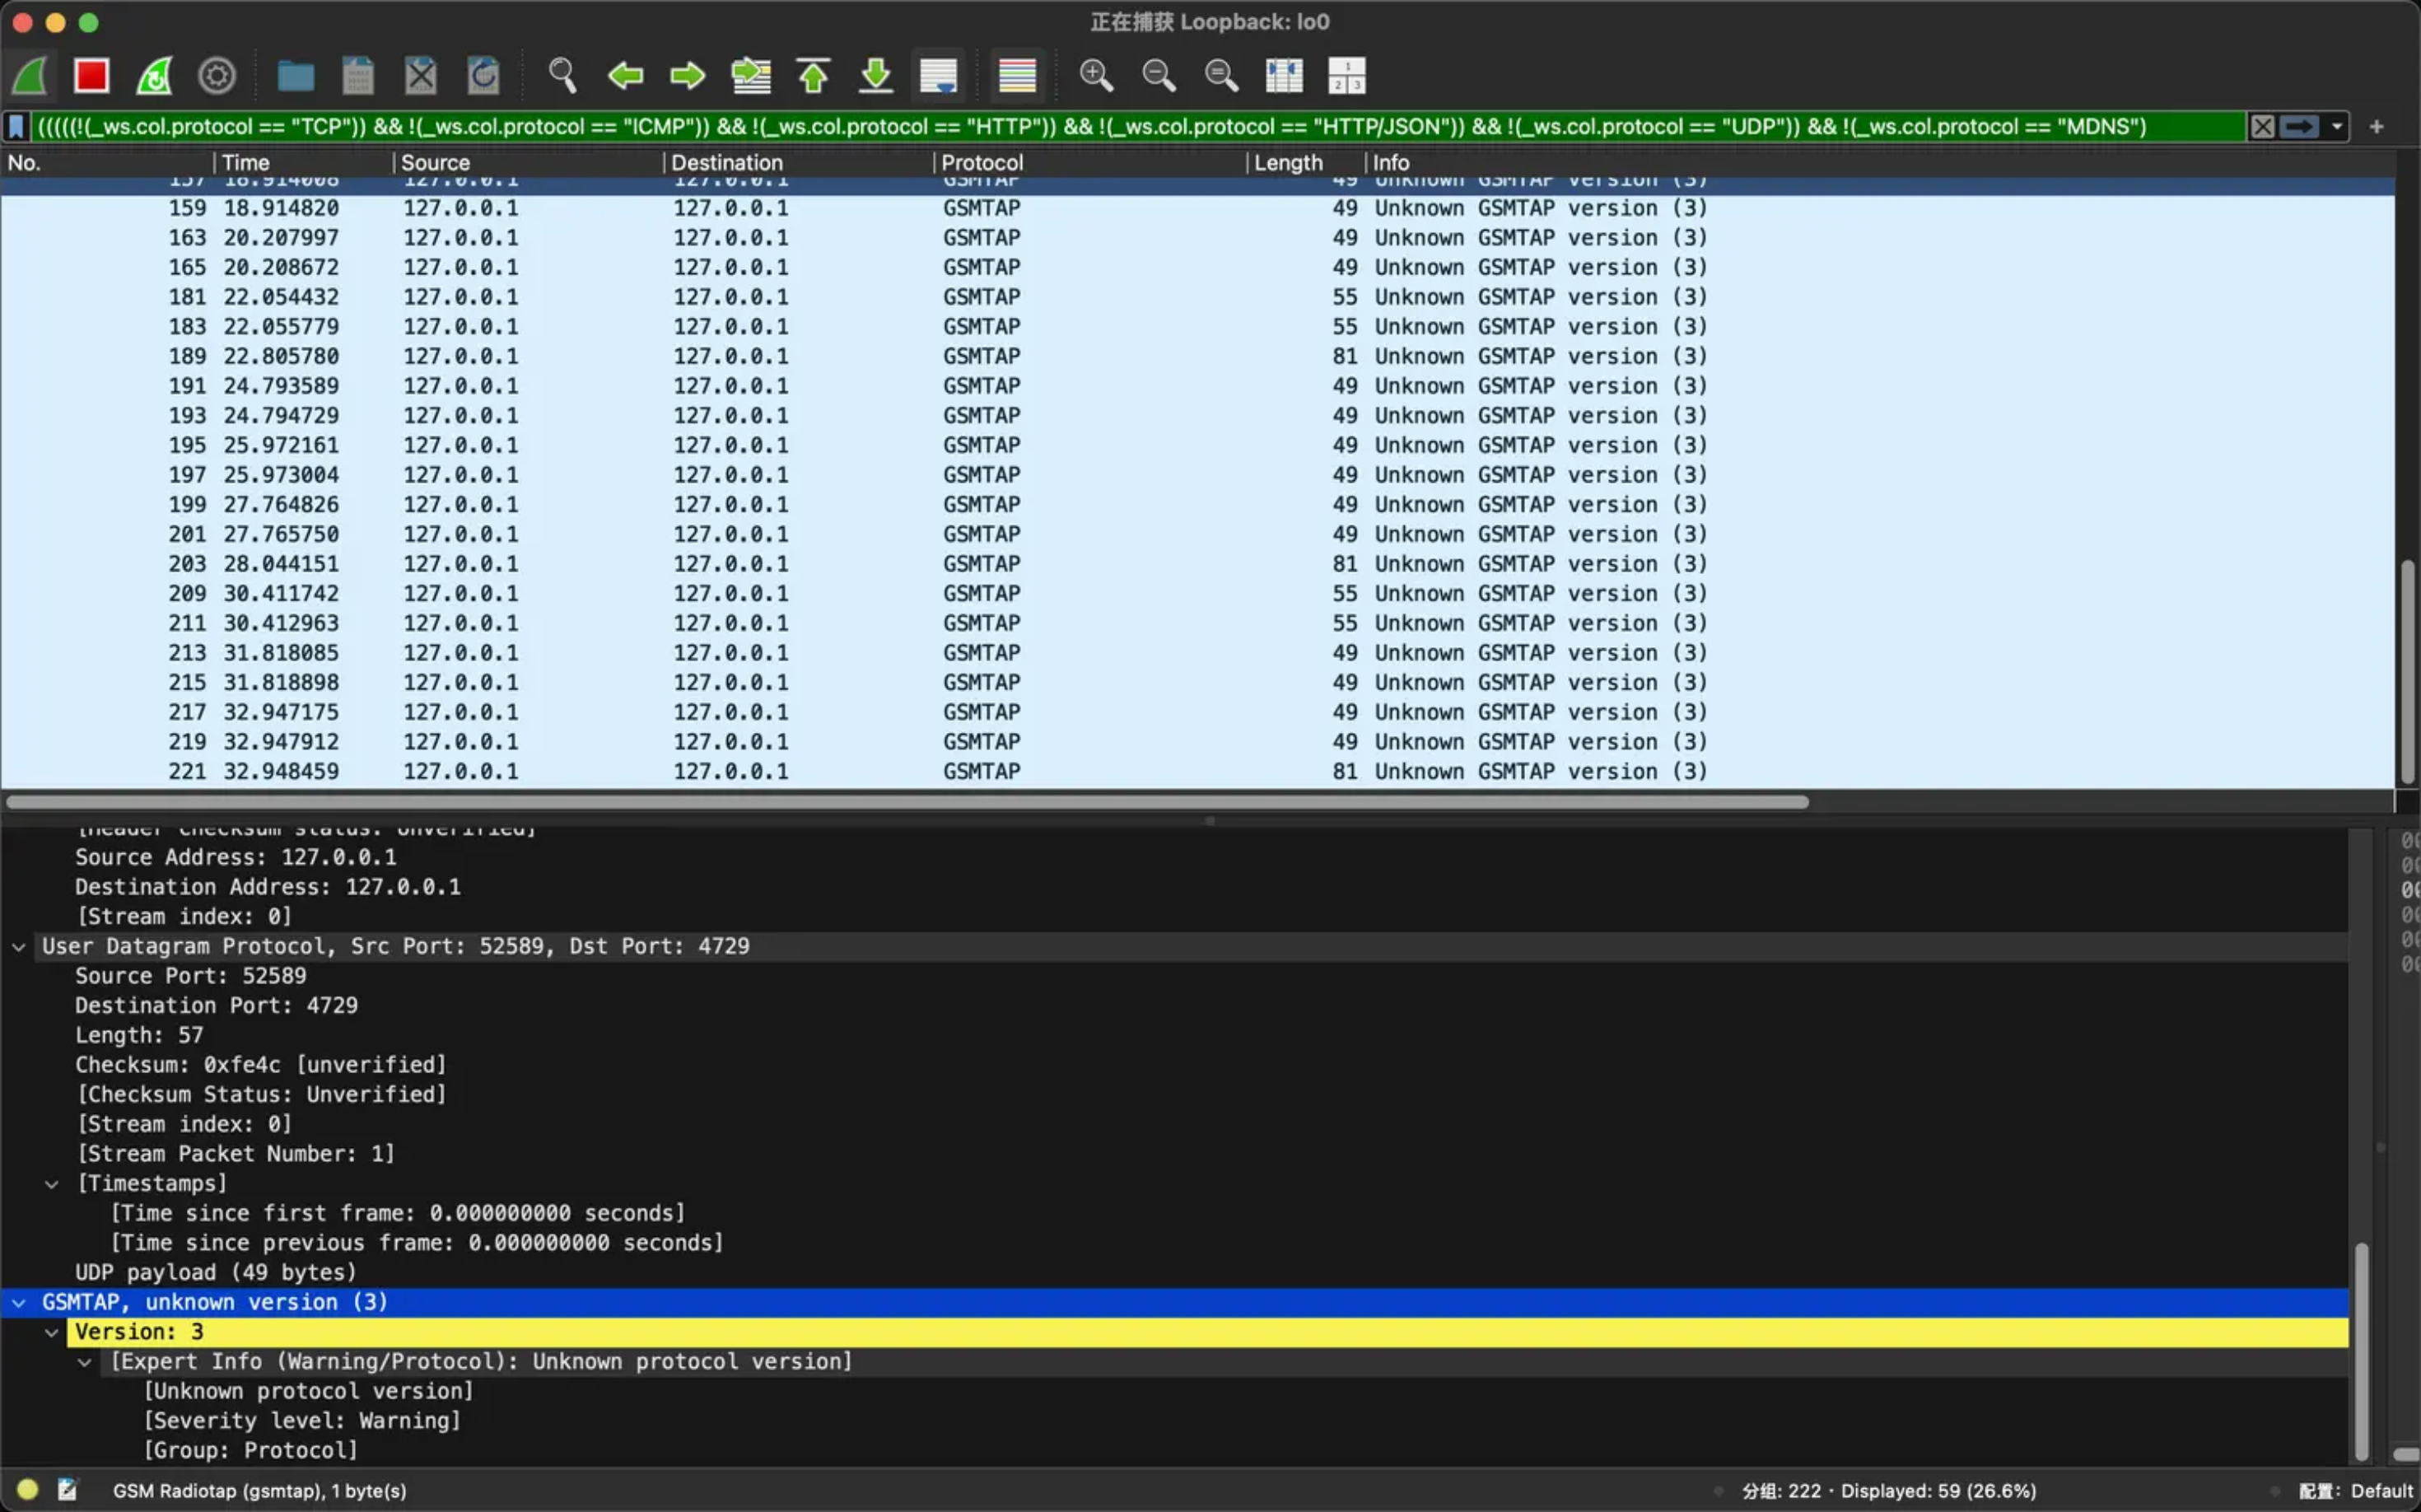This screenshot has width=2421, height=1512.
Task: Open capture options gear icon
Action: pyautogui.click(x=216, y=76)
